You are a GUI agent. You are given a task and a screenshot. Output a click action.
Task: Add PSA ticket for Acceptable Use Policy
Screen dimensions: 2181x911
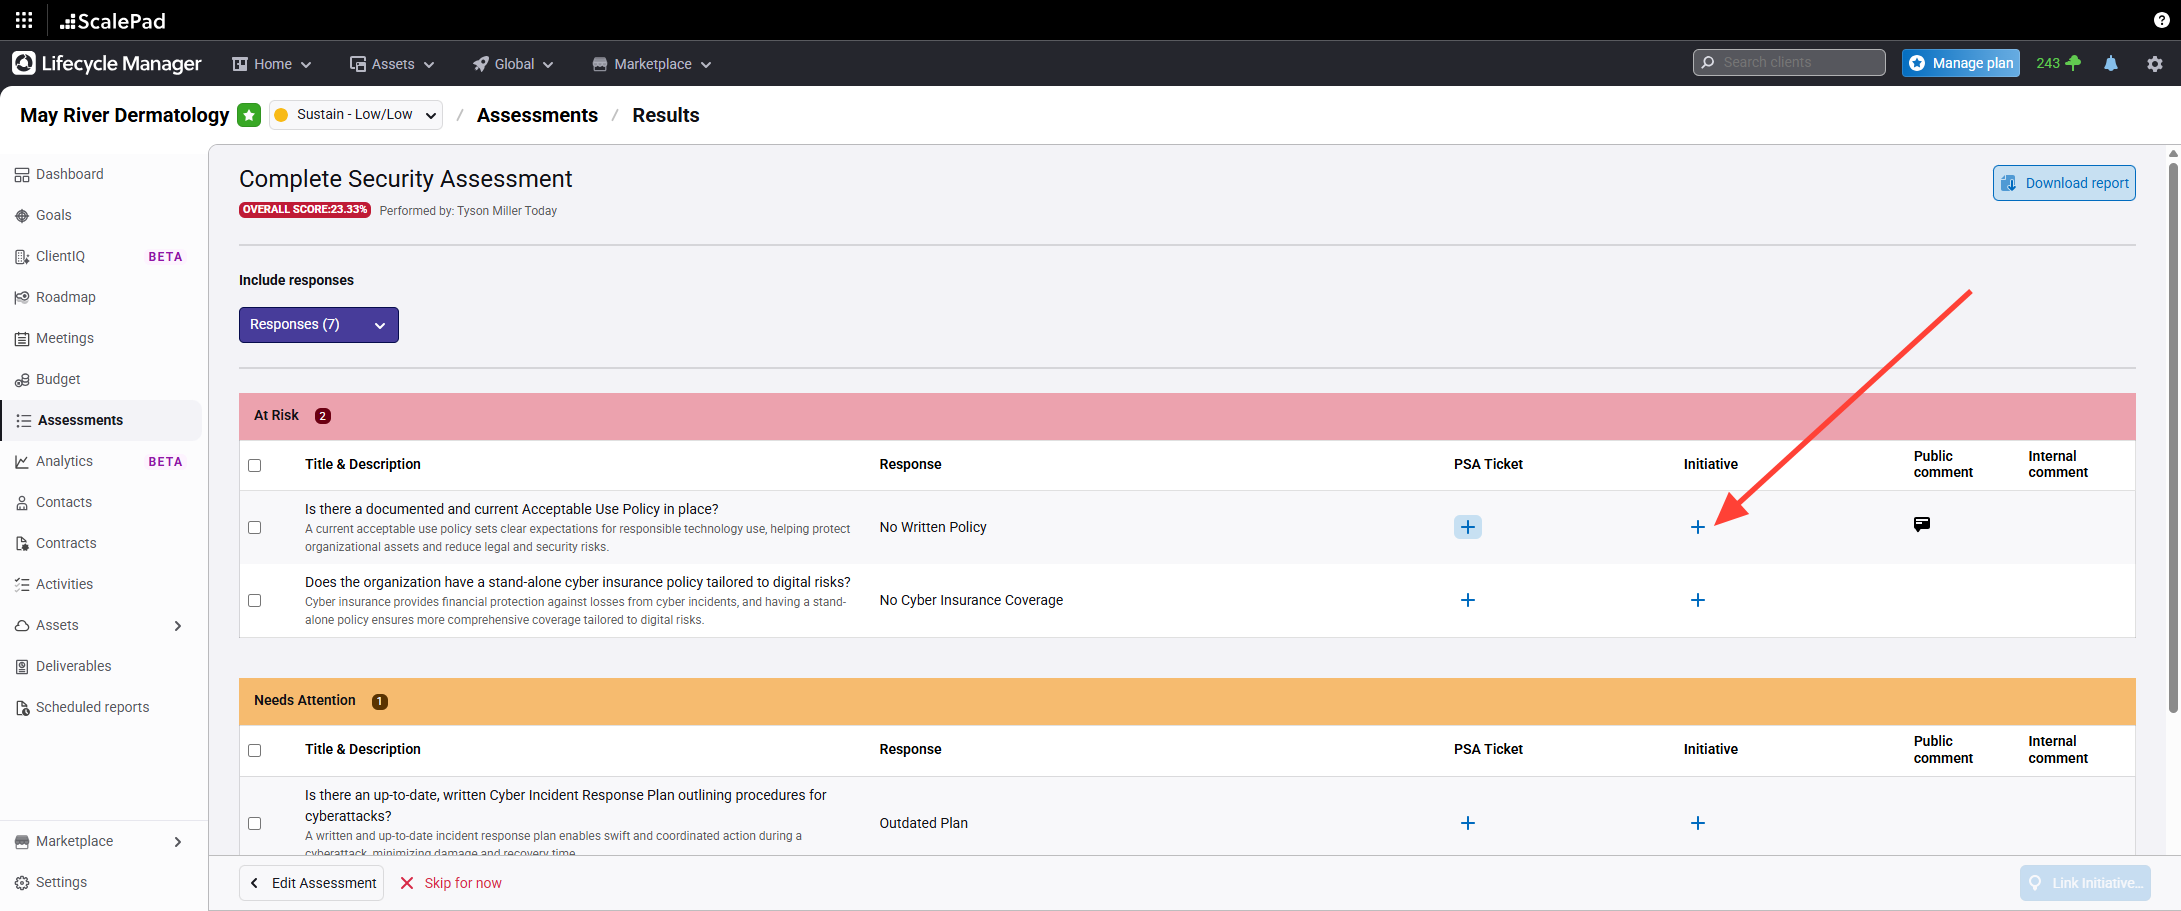coord(1467,527)
